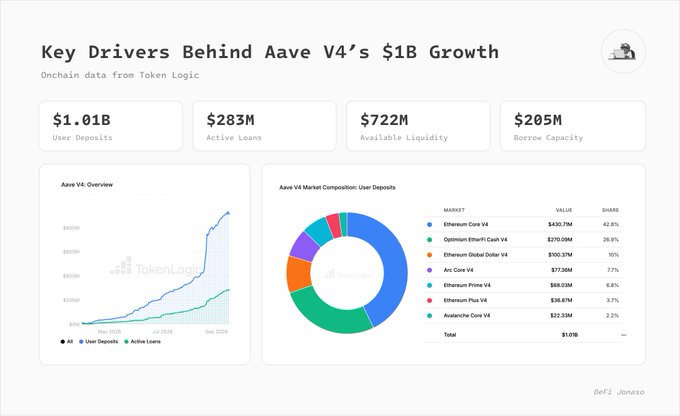
Task: Toggle the User Deposits legend entry
Action: (98, 342)
